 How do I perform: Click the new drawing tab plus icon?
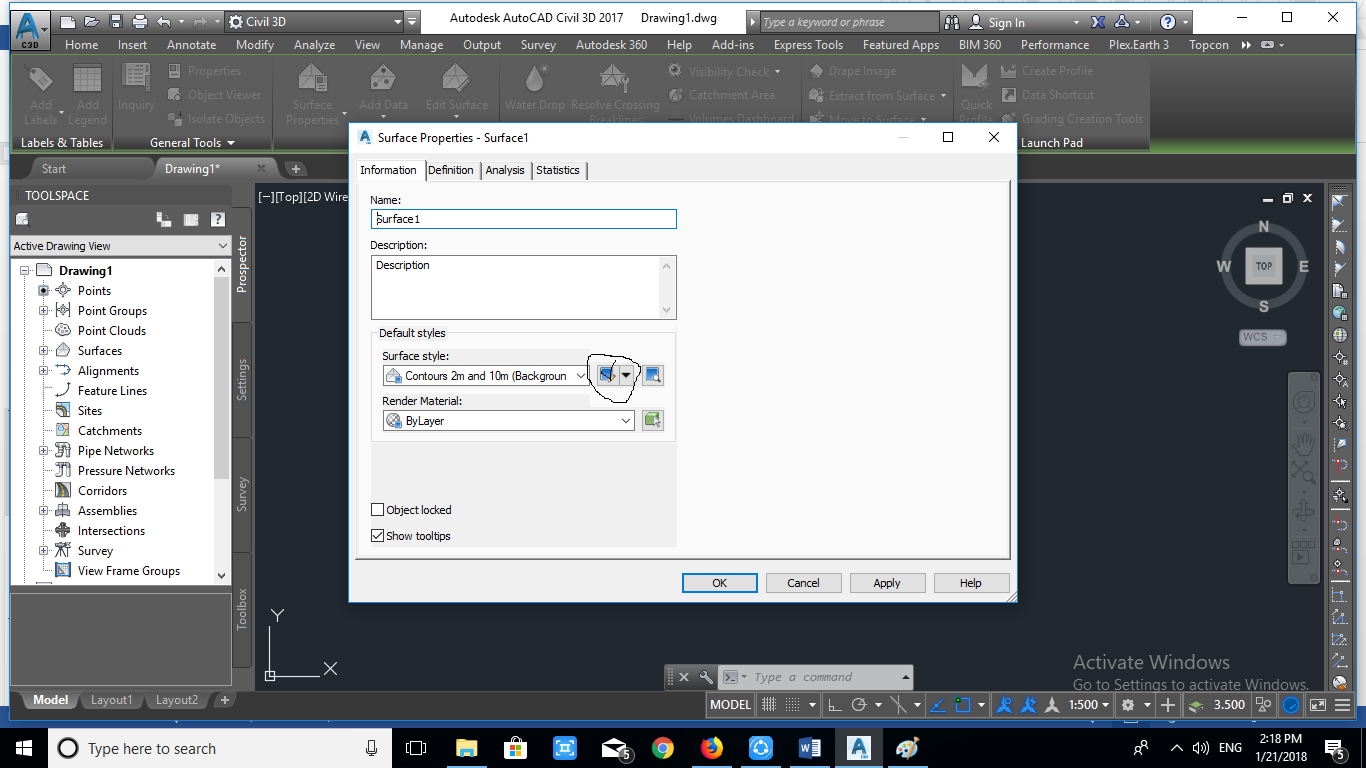[296, 169]
